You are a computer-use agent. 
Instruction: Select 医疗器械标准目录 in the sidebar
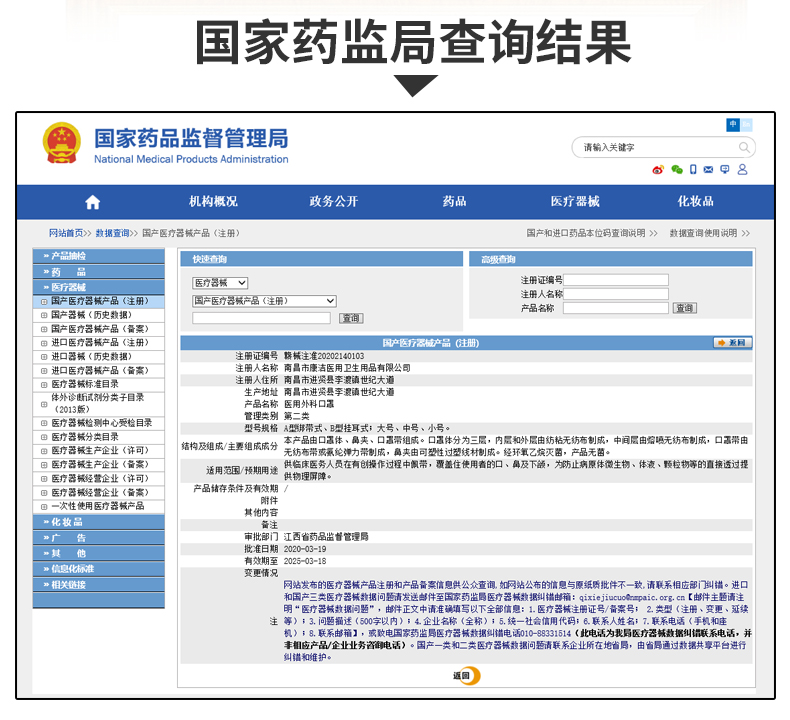click(x=99, y=384)
